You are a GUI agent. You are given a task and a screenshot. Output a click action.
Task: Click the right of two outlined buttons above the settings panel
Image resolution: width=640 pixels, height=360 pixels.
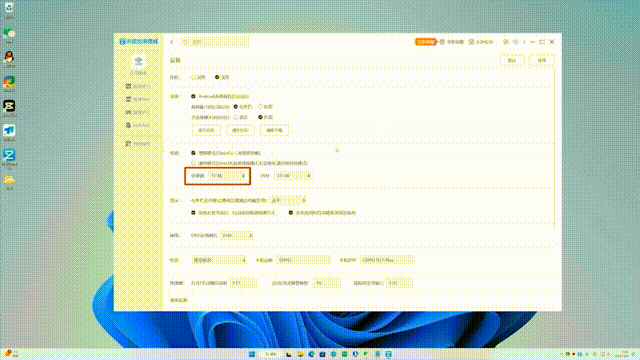[x=542, y=60]
